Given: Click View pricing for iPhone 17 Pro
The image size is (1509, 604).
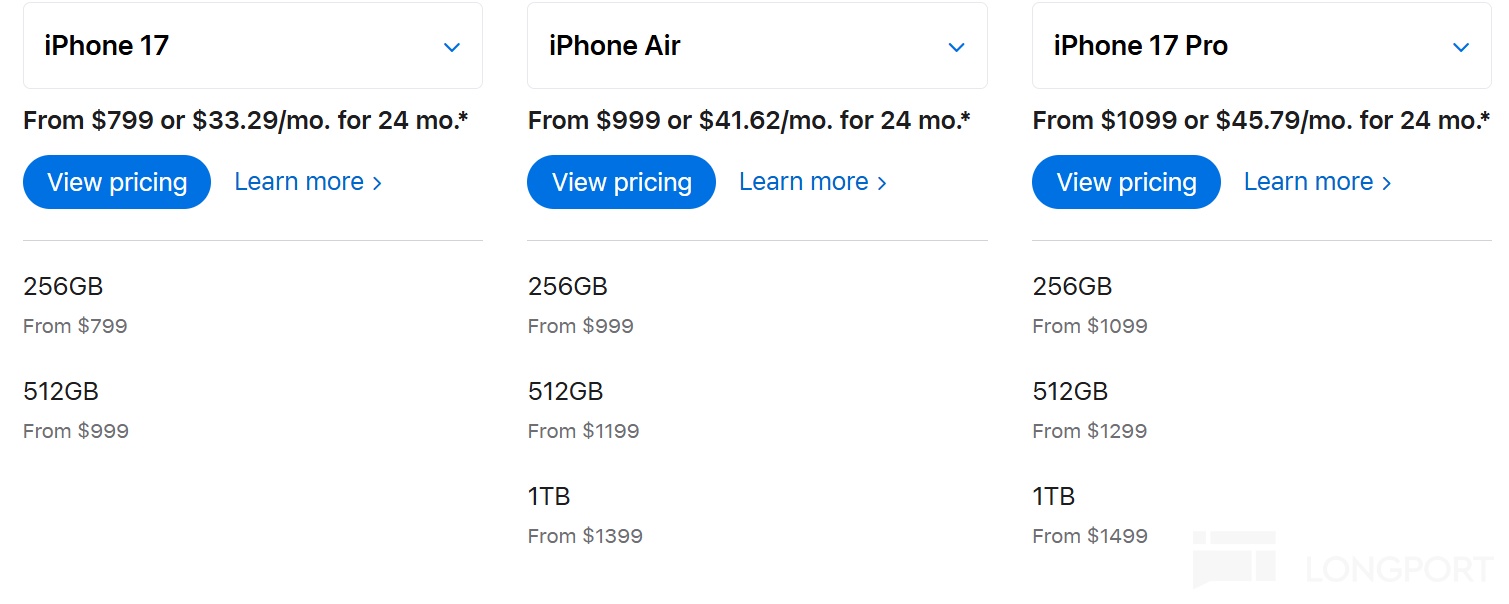Looking at the screenshot, I should [x=1126, y=182].
